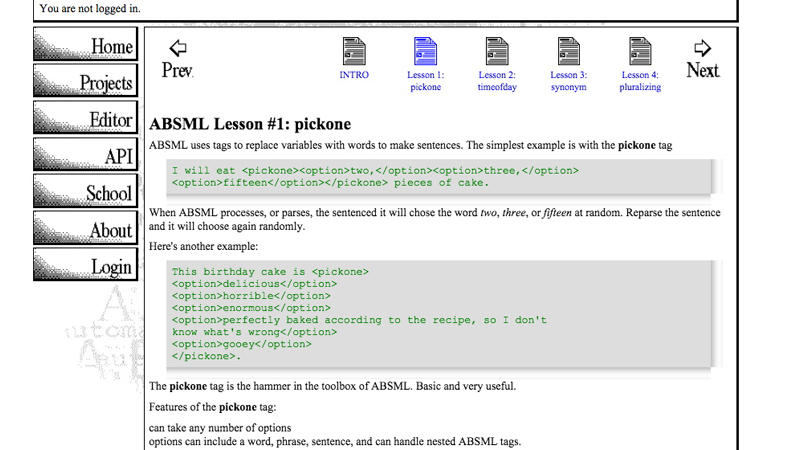Select the Lesson 1 pickone document icon

click(425, 51)
